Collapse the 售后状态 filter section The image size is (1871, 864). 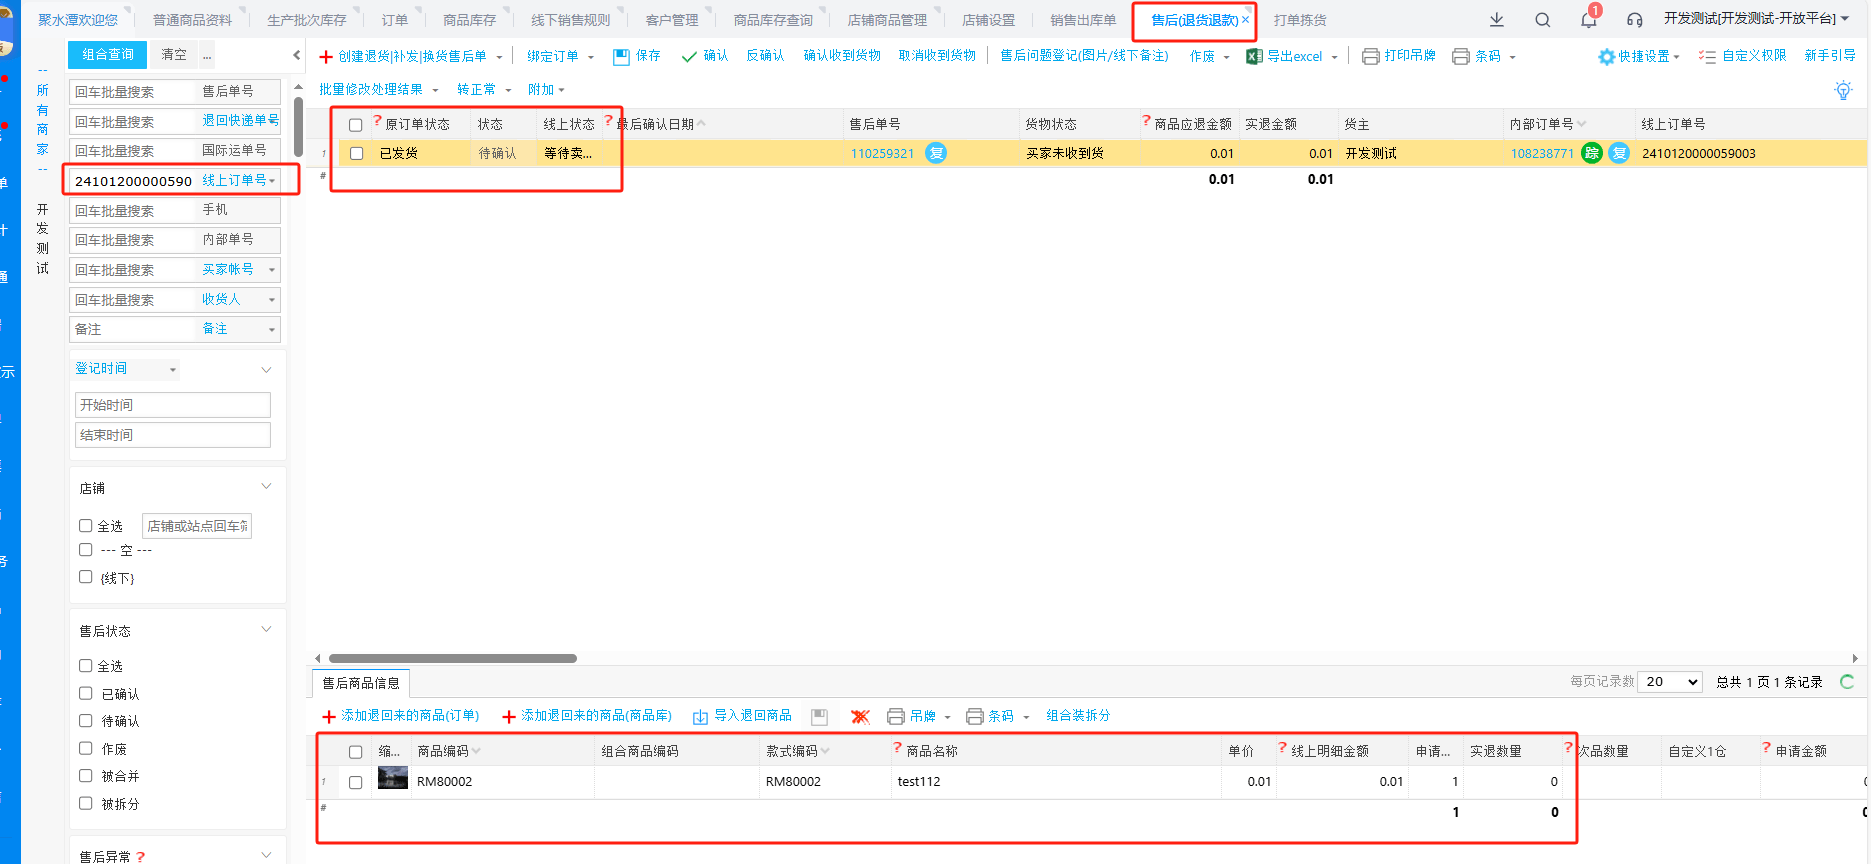(x=266, y=630)
